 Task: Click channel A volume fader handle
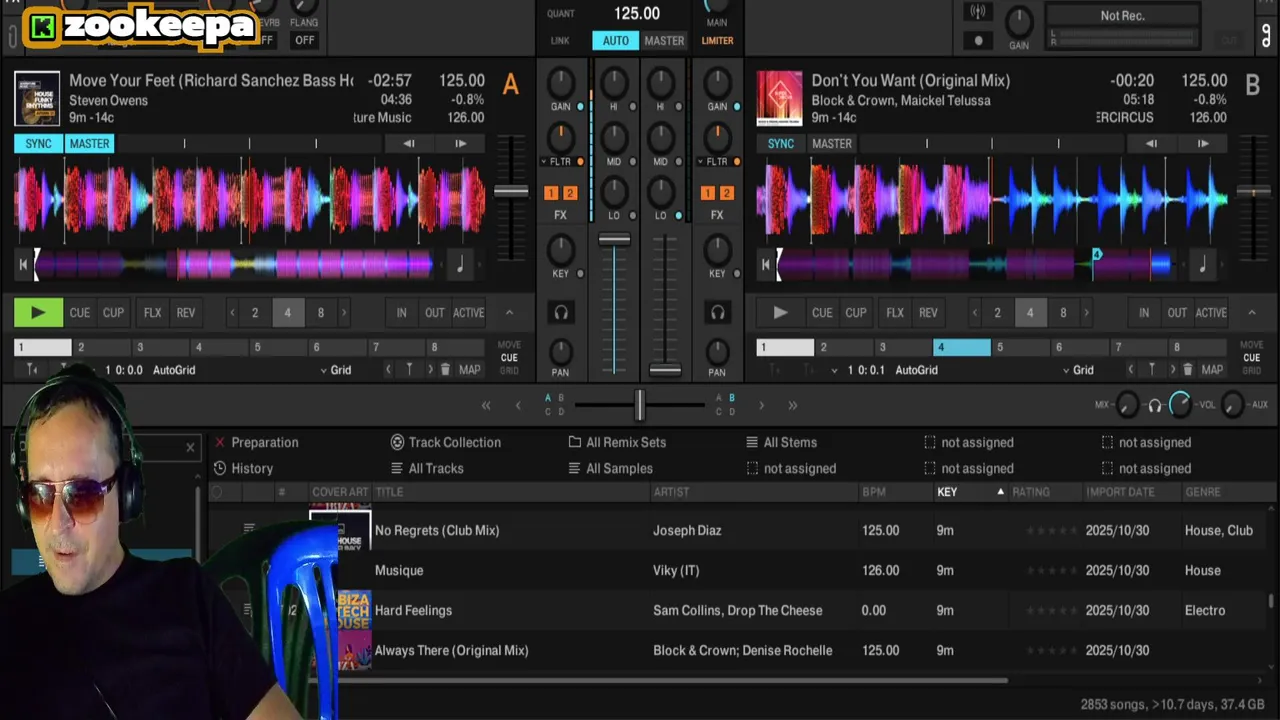[614, 240]
